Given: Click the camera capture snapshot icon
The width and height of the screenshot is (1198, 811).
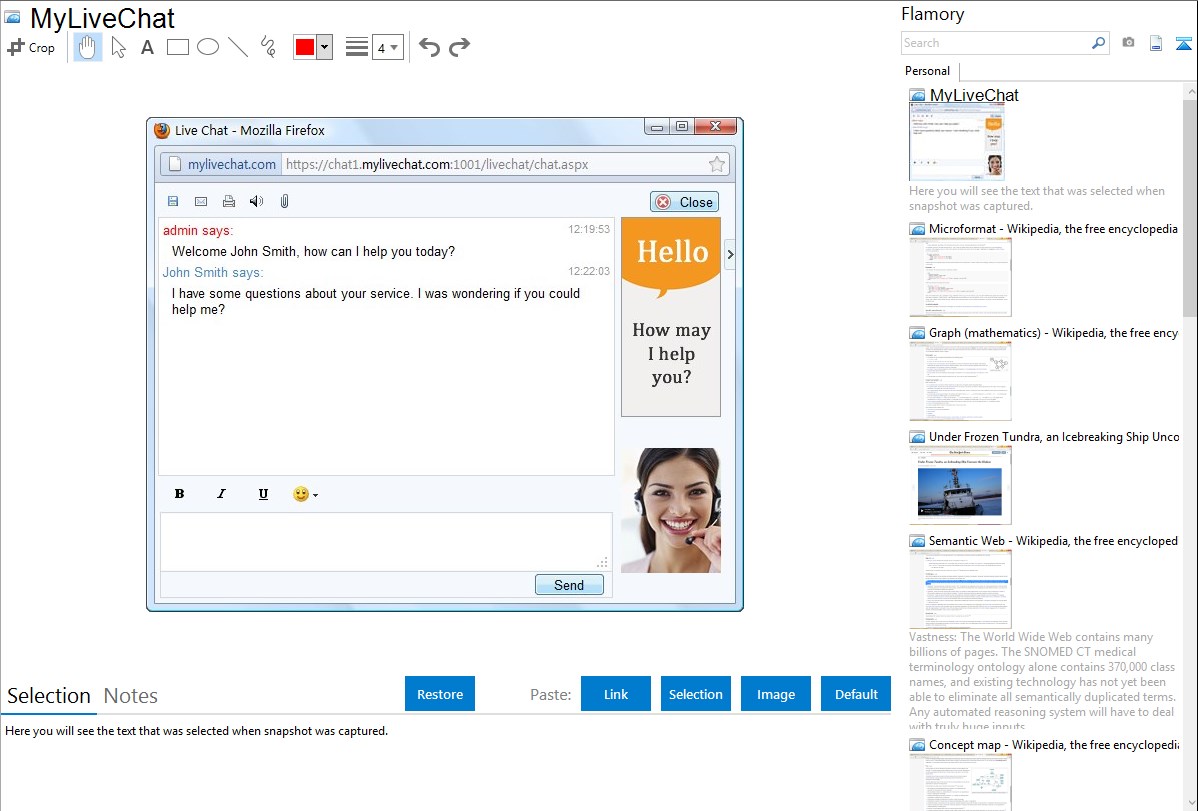Looking at the screenshot, I should pos(1128,43).
